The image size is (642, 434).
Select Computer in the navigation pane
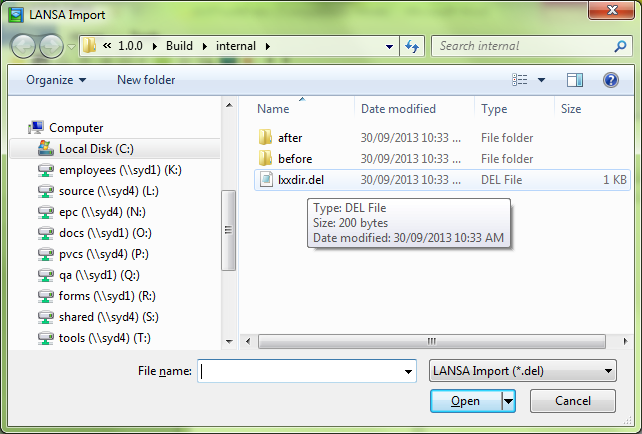pos(76,128)
